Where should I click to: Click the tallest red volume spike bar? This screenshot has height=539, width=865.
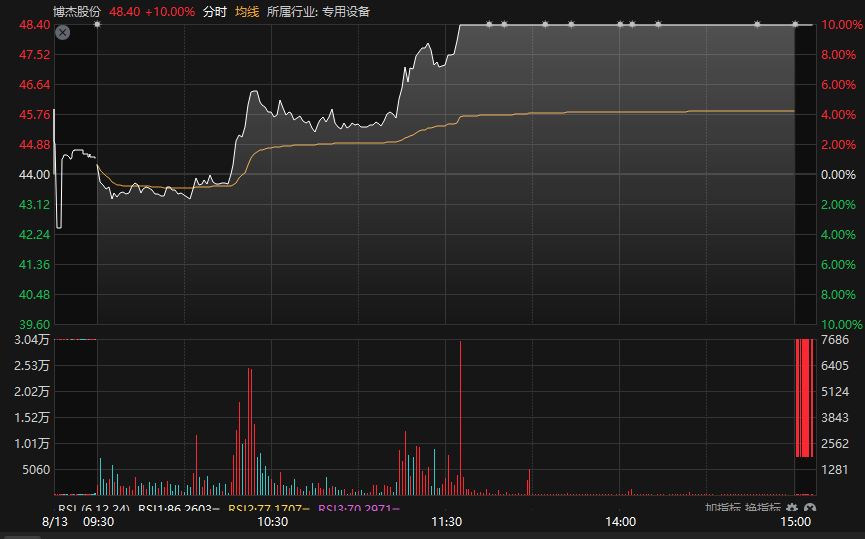[x=460, y=418]
